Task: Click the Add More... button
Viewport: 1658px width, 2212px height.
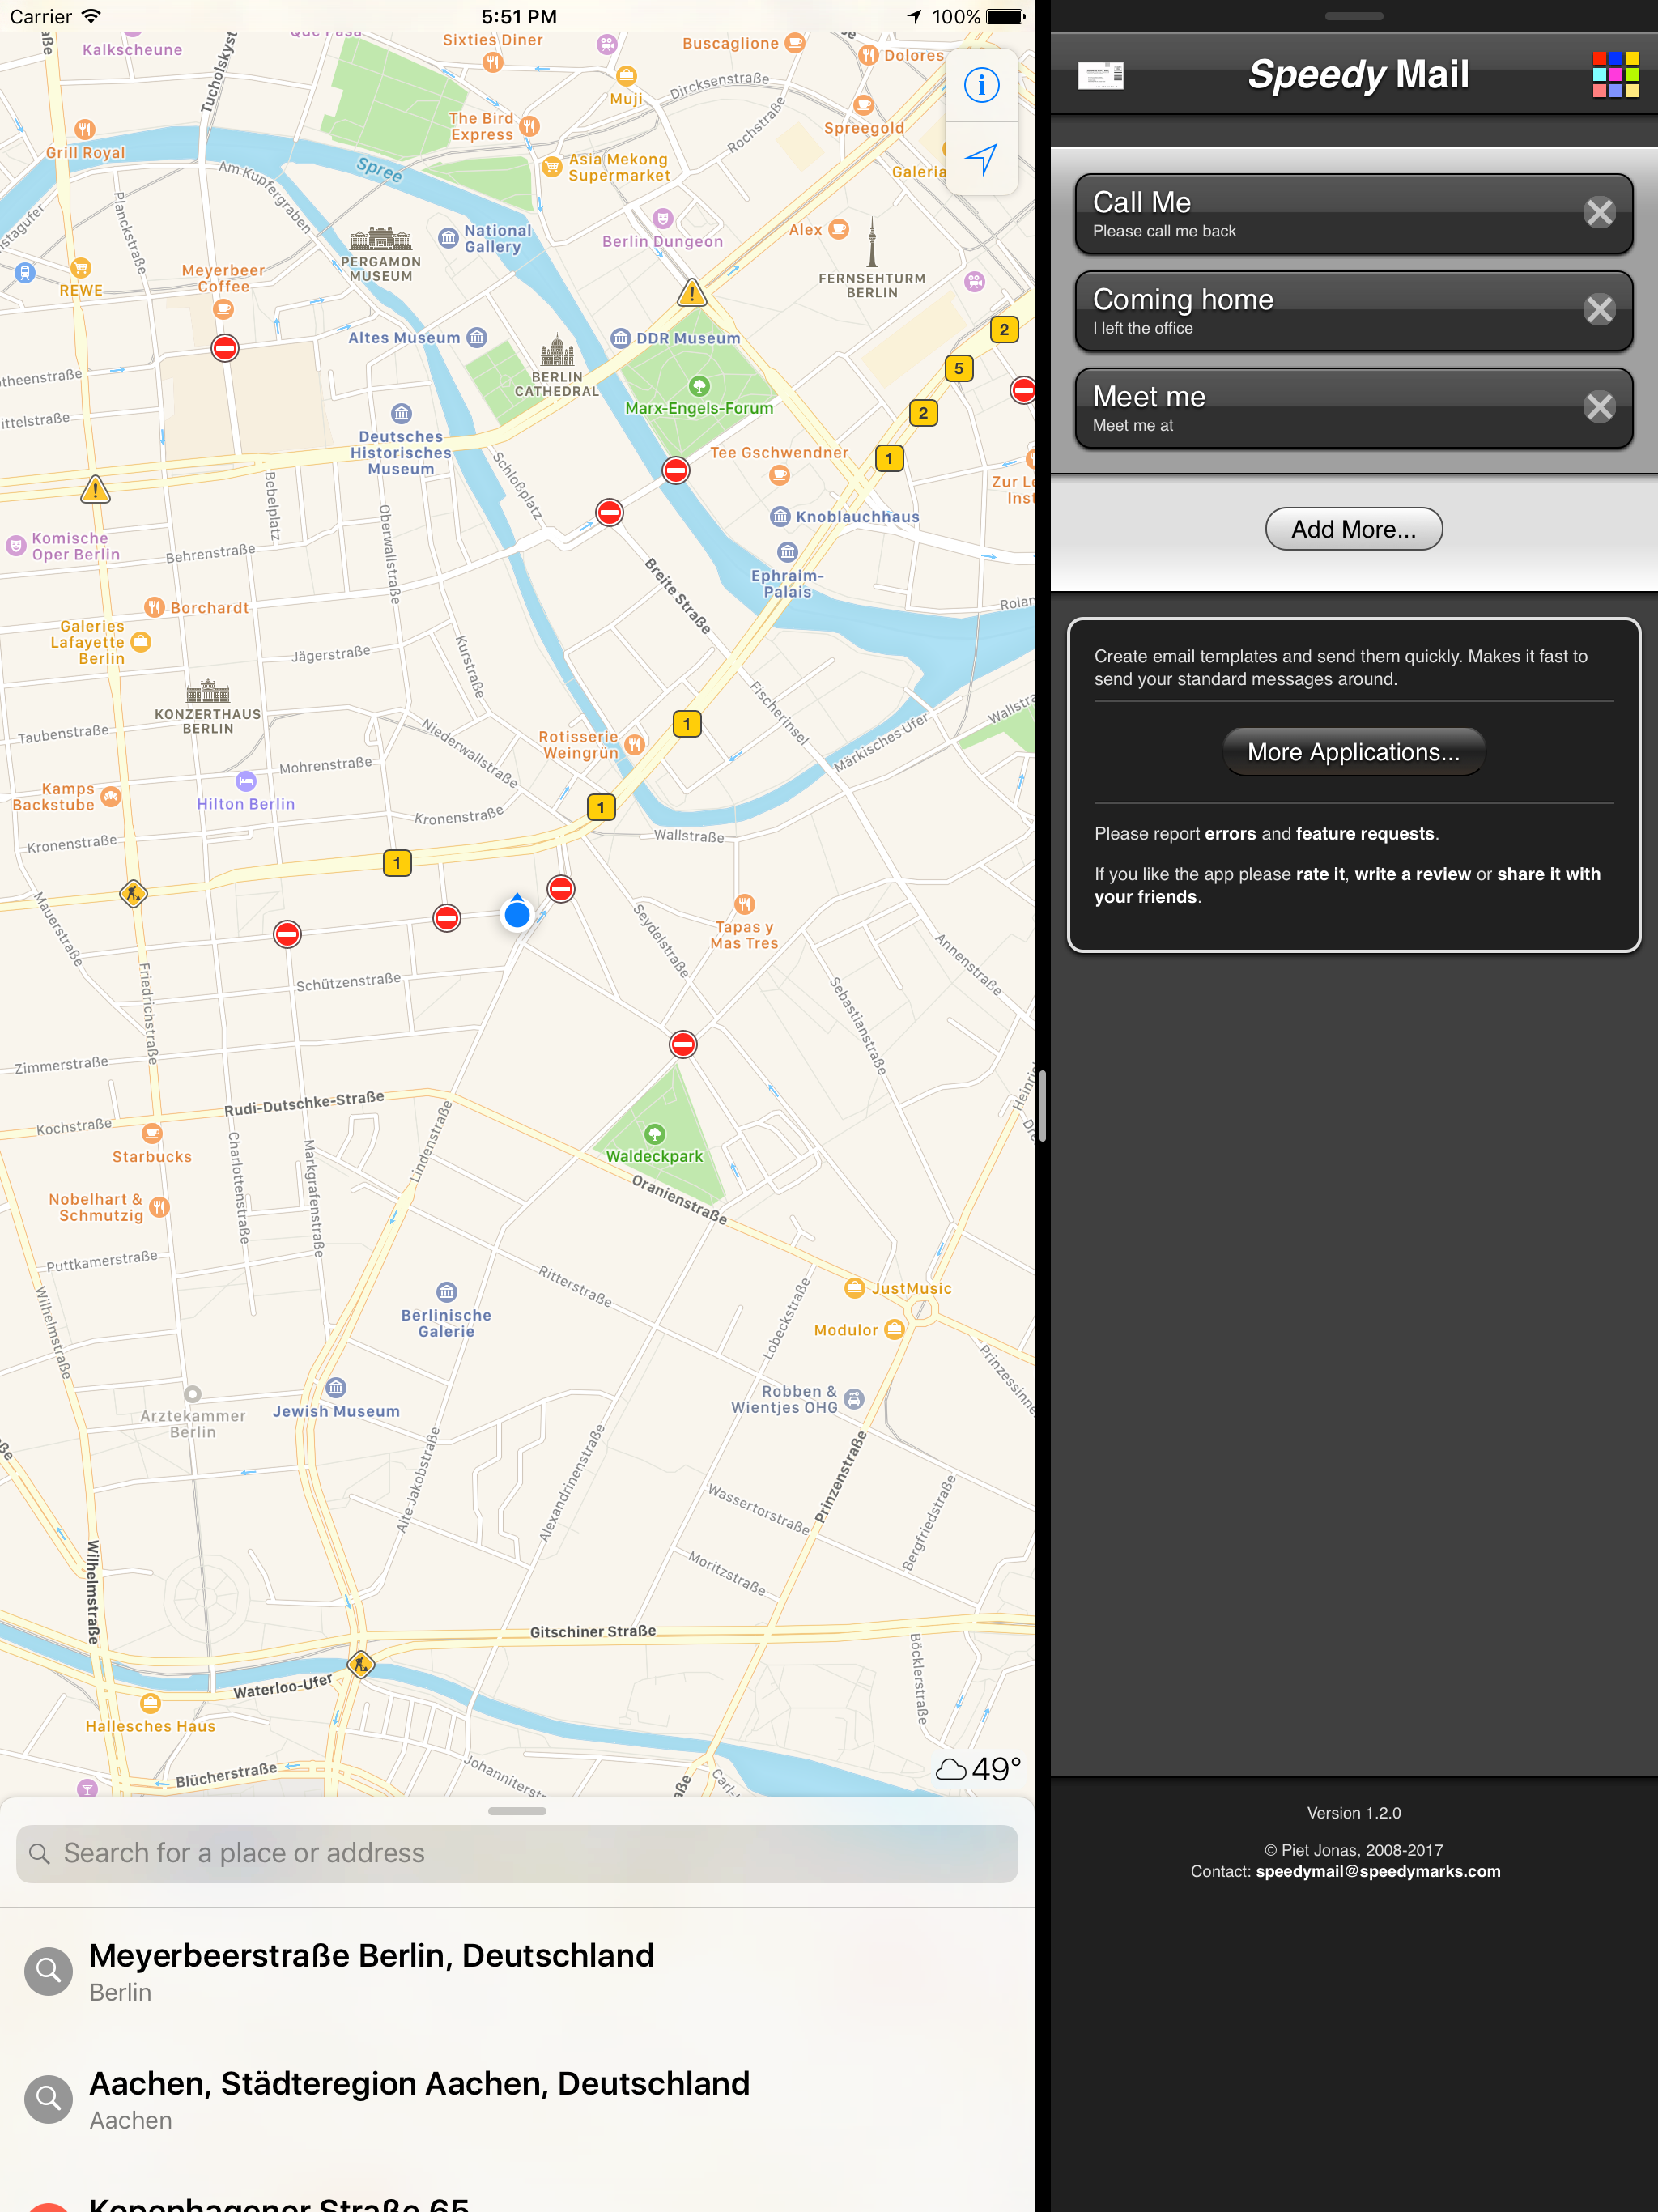Action: (x=1353, y=529)
